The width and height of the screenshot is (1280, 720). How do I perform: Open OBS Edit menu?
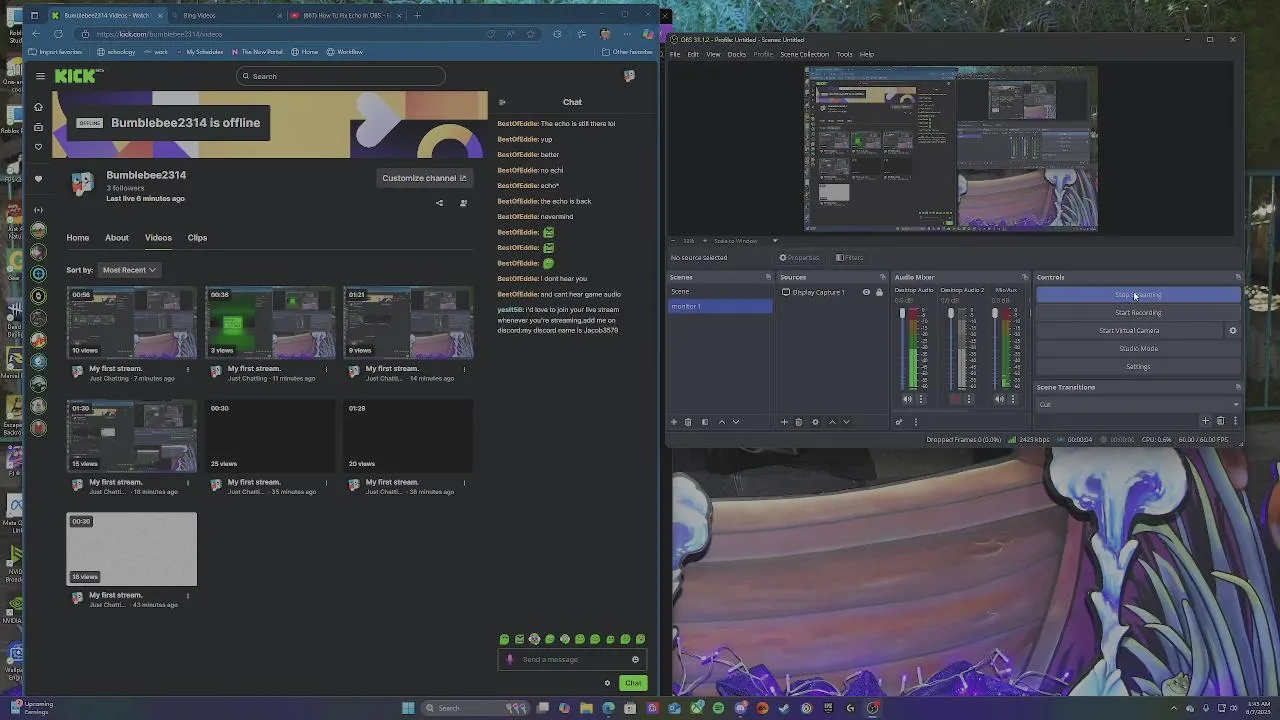[x=693, y=54]
